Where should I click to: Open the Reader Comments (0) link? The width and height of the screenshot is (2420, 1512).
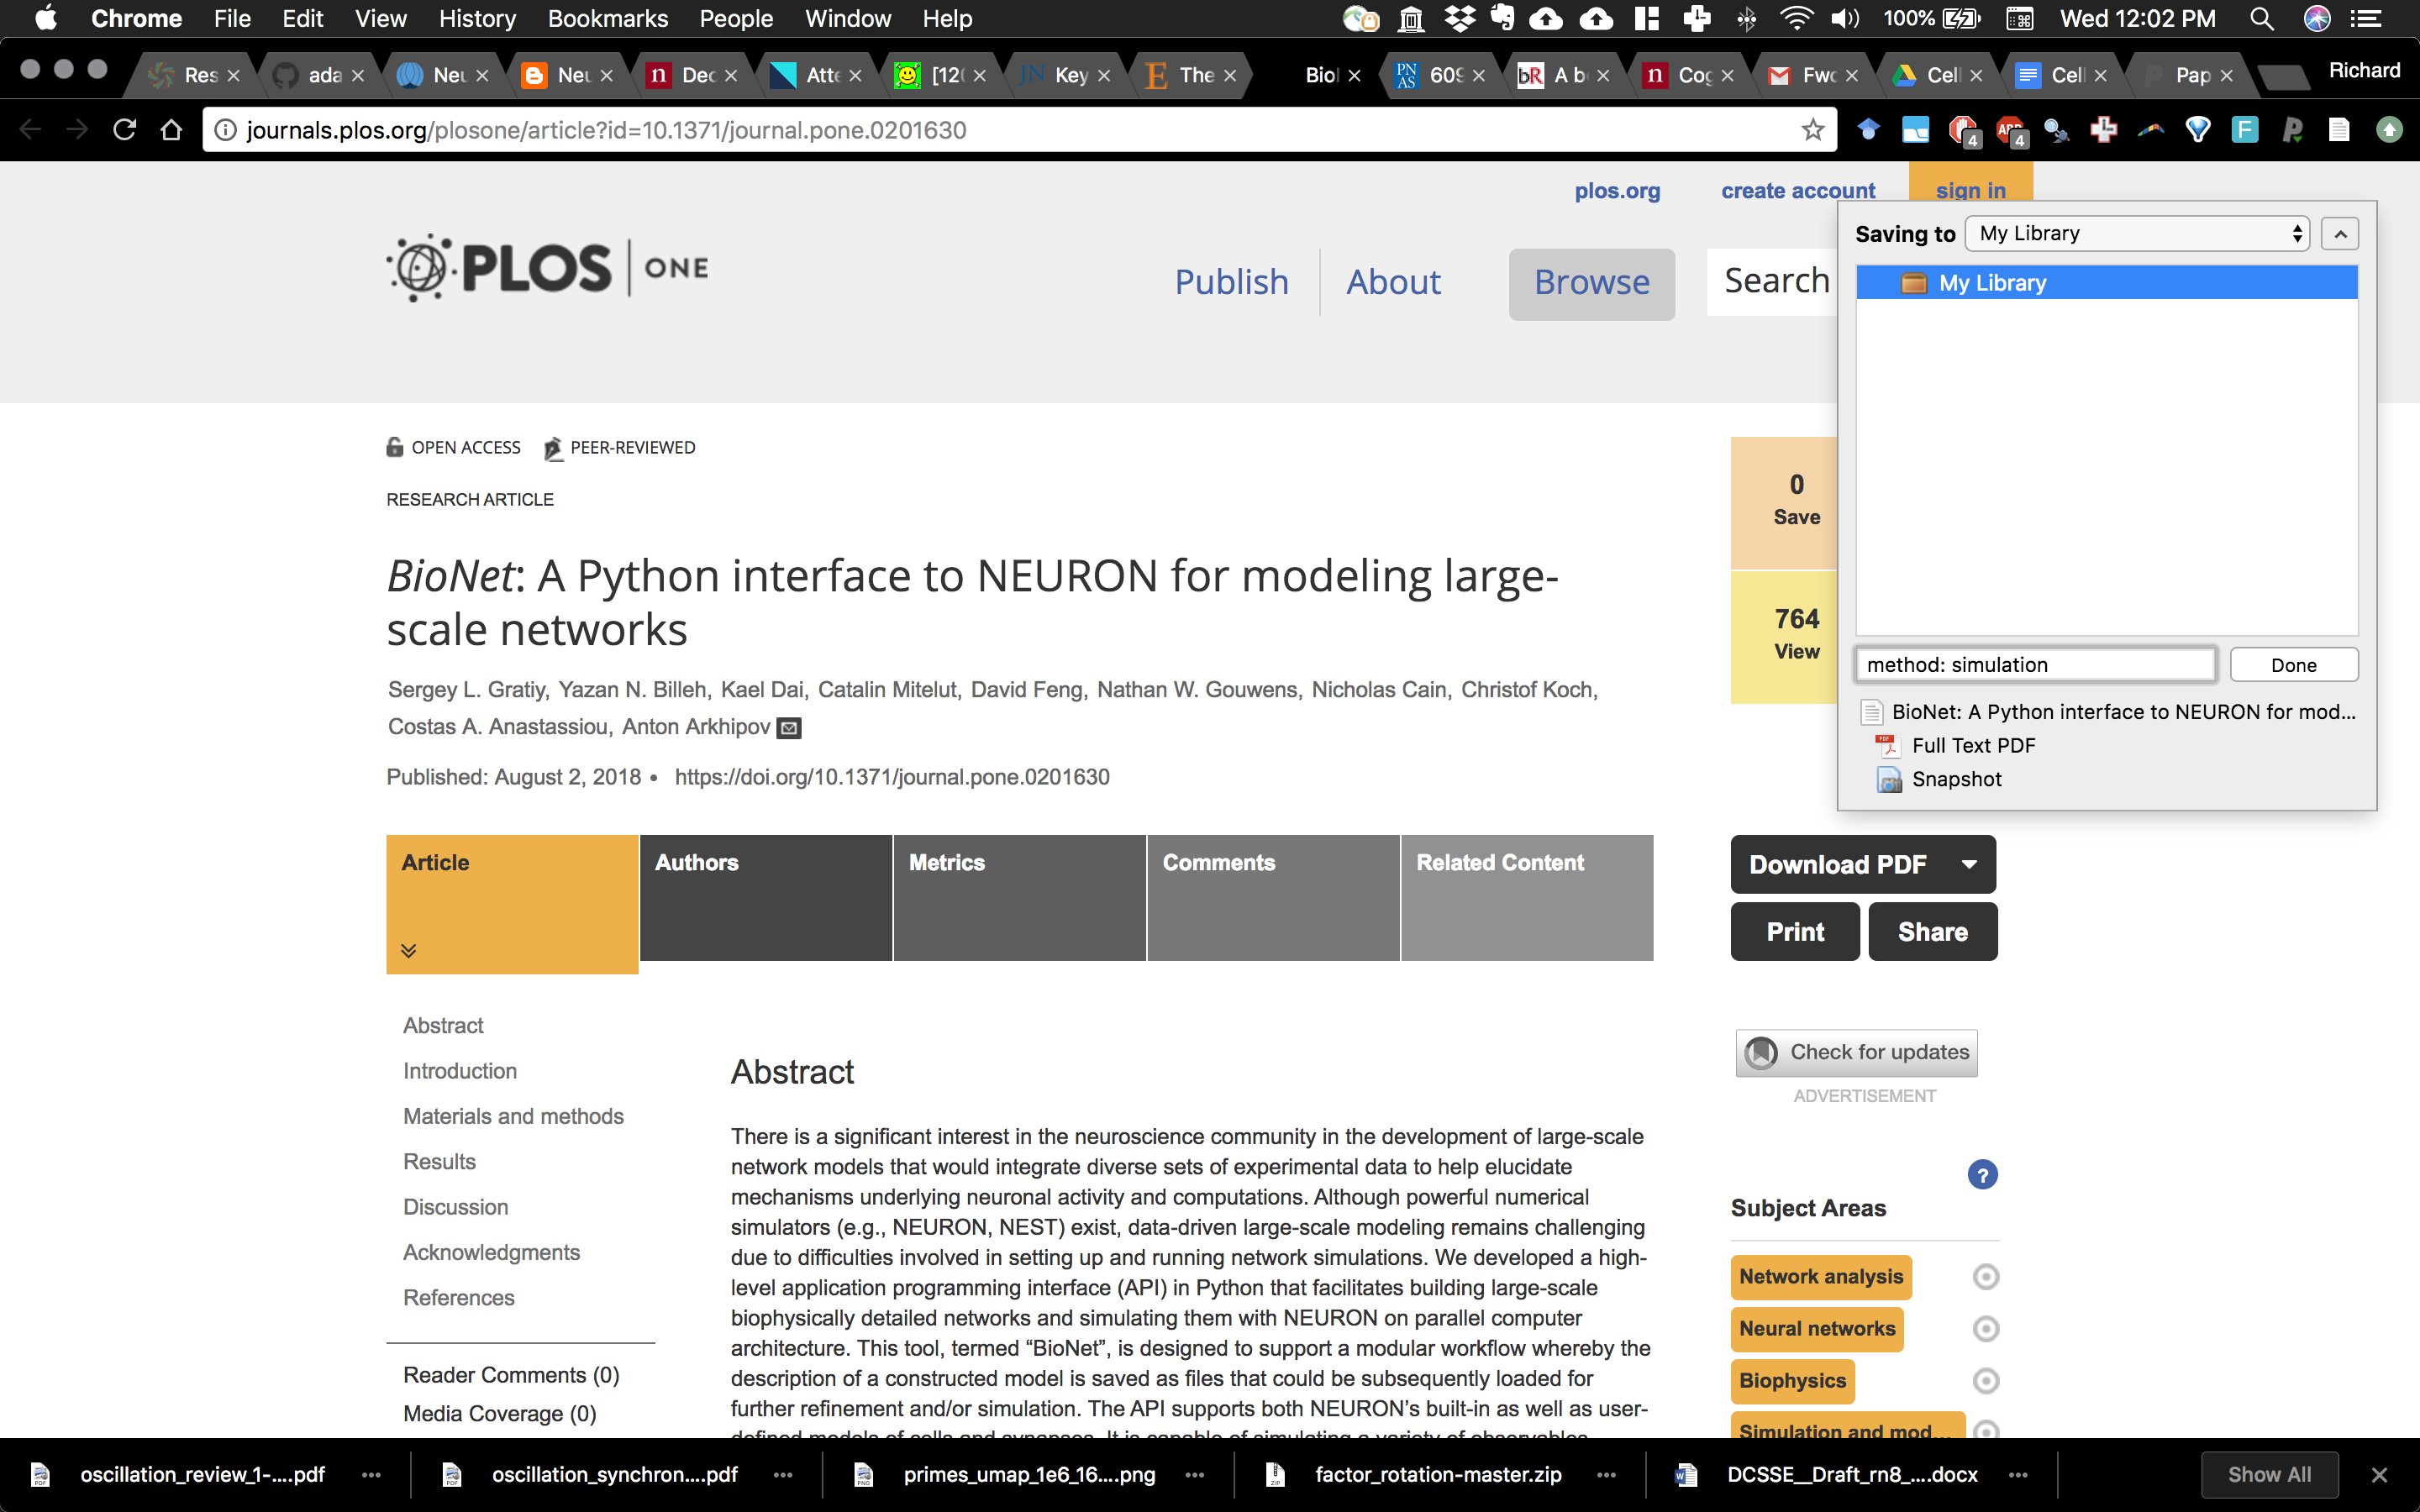coord(511,1376)
